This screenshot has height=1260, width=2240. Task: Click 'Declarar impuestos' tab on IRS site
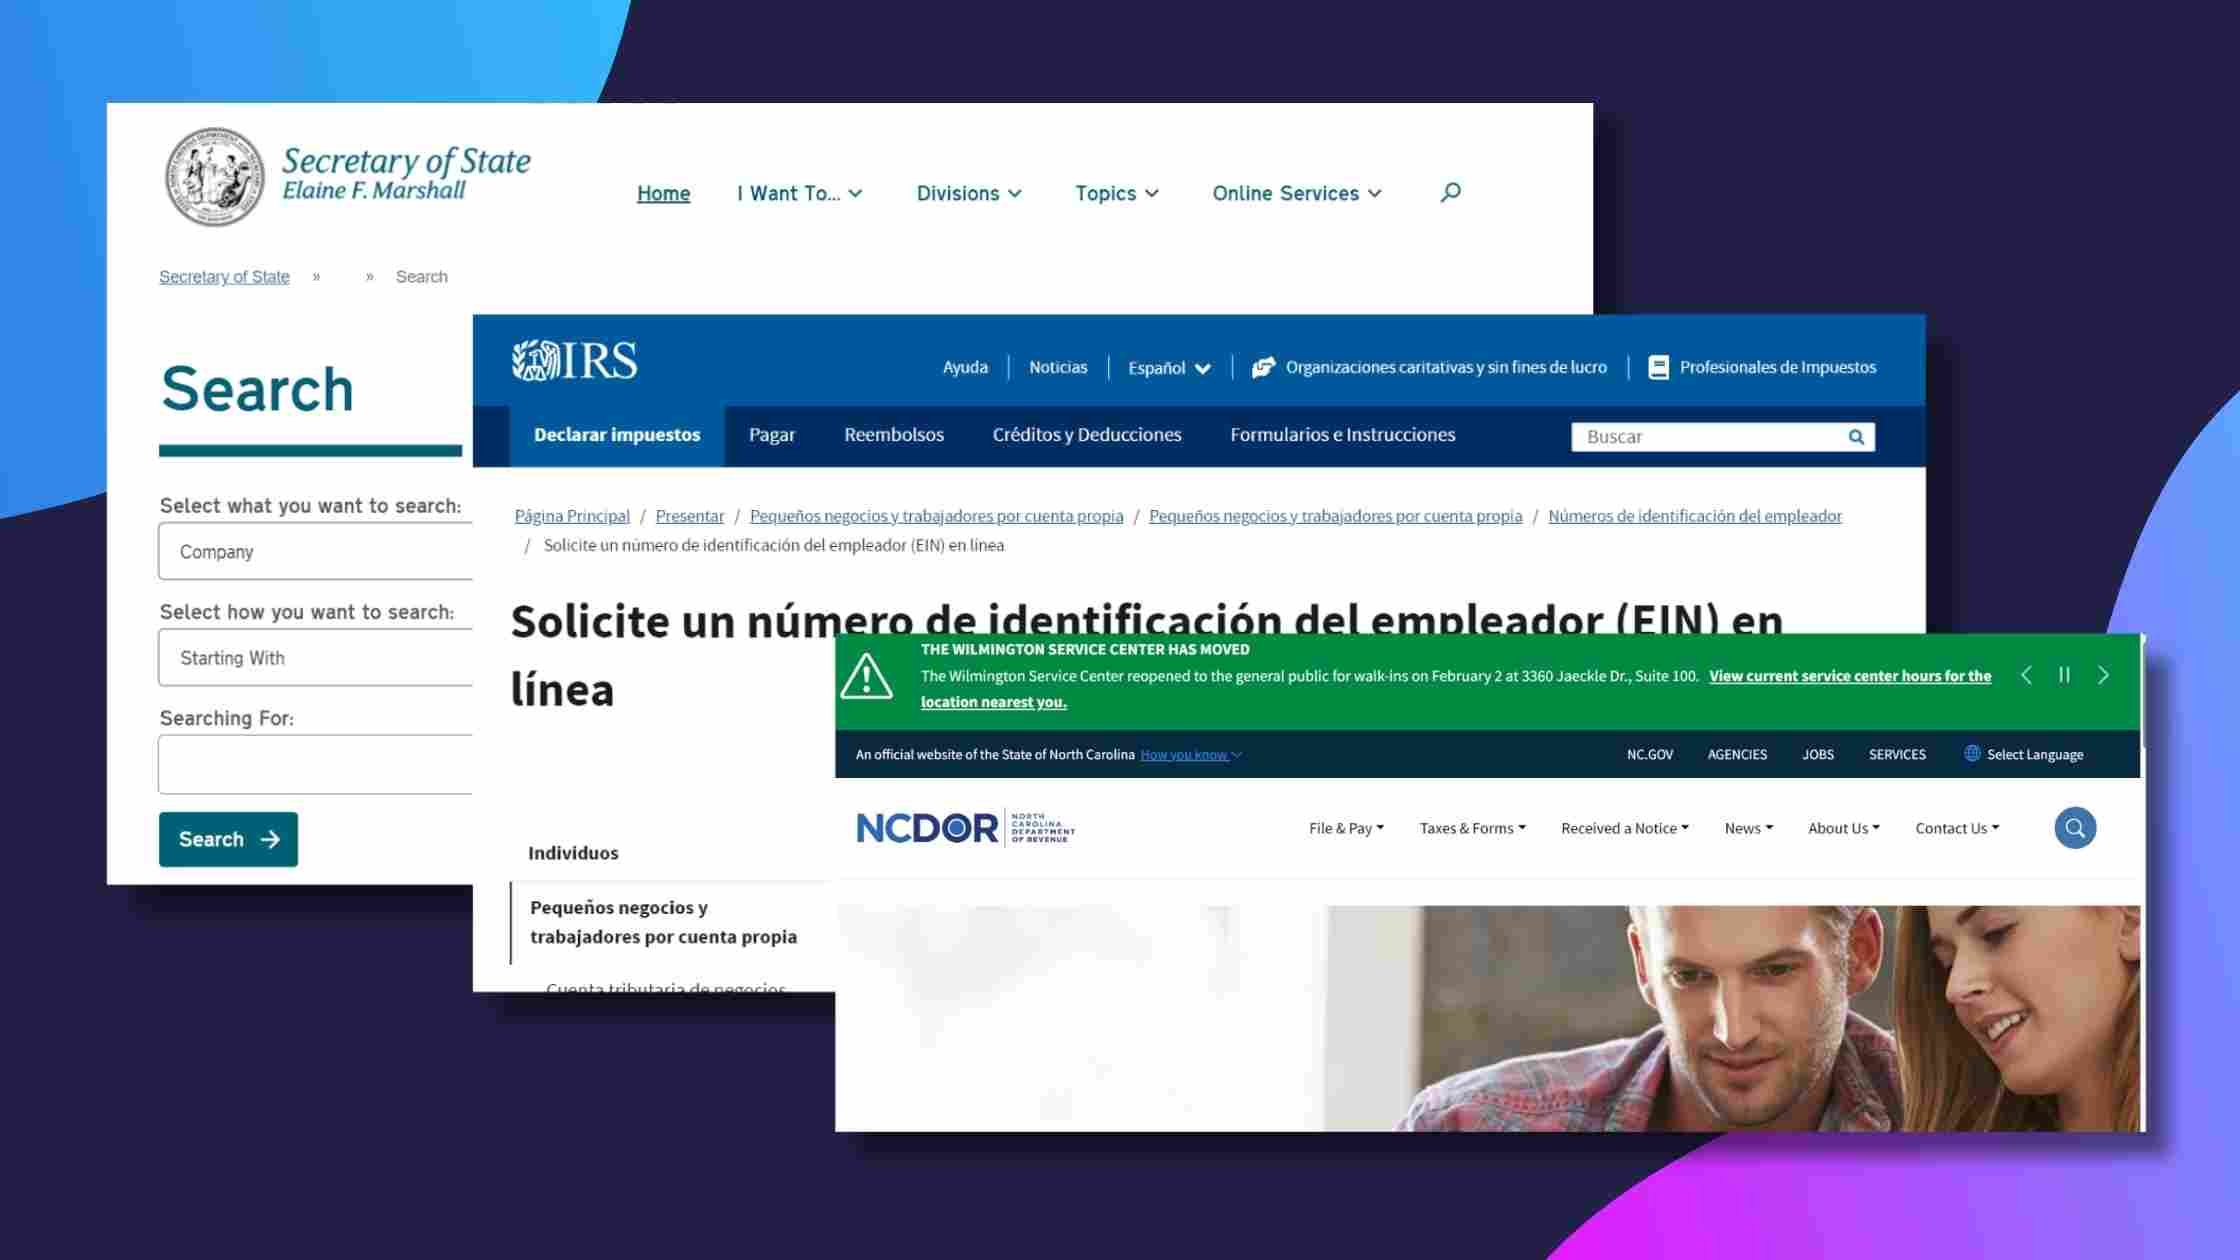tap(615, 435)
